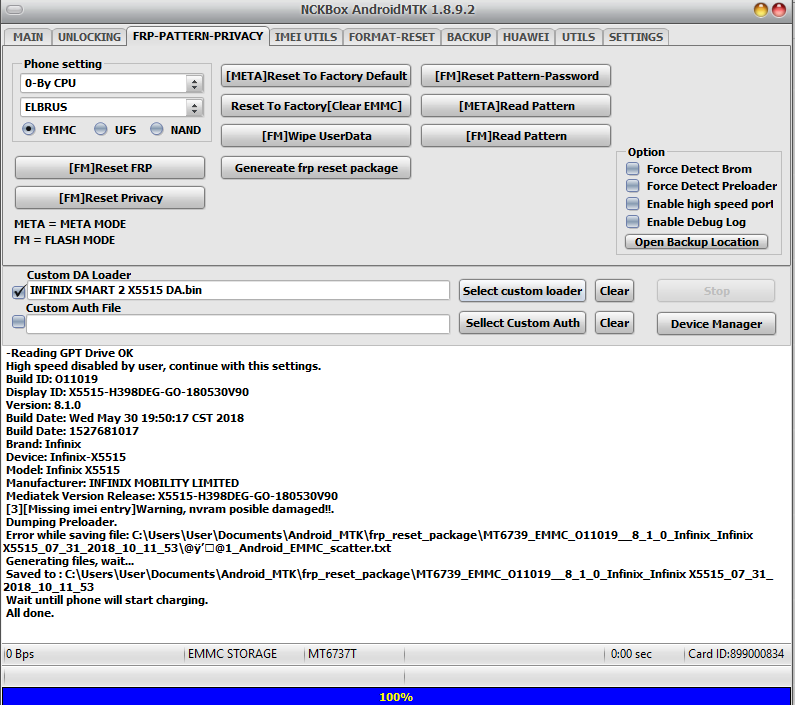795x705 pixels.
Task: Click the [FM]Read Pattern button
Action: (x=516, y=136)
